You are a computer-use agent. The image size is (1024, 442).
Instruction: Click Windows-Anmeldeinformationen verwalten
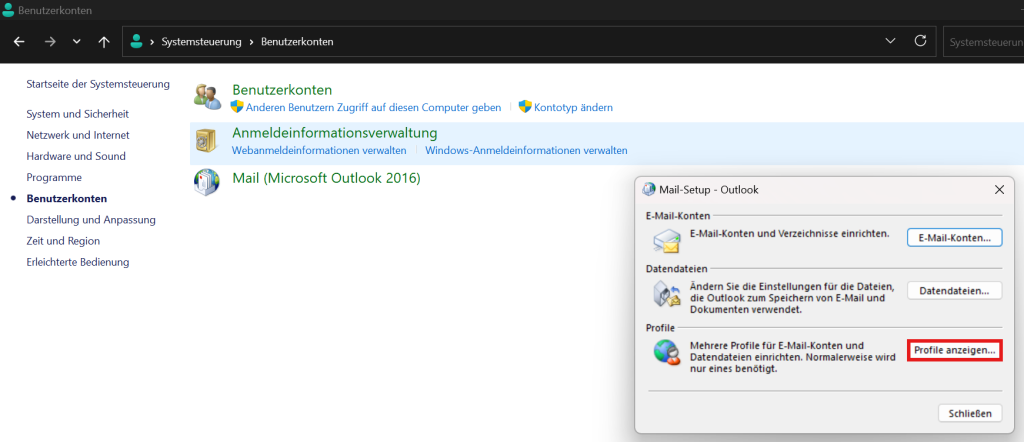coord(526,151)
